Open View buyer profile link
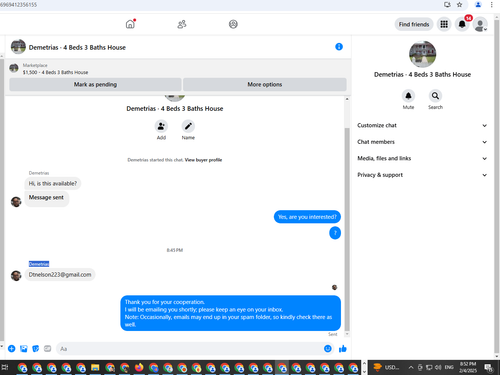The height and width of the screenshot is (375, 500). tap(203, 160)
